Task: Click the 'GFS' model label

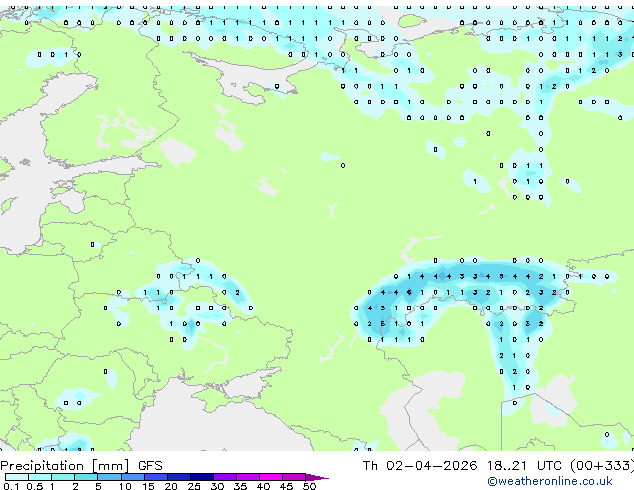Action: [x=150, y=466]
